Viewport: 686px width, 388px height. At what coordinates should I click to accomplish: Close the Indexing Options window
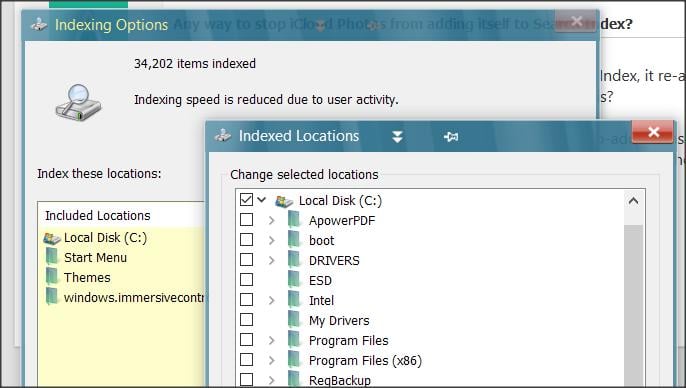click(x=576, y=21)
